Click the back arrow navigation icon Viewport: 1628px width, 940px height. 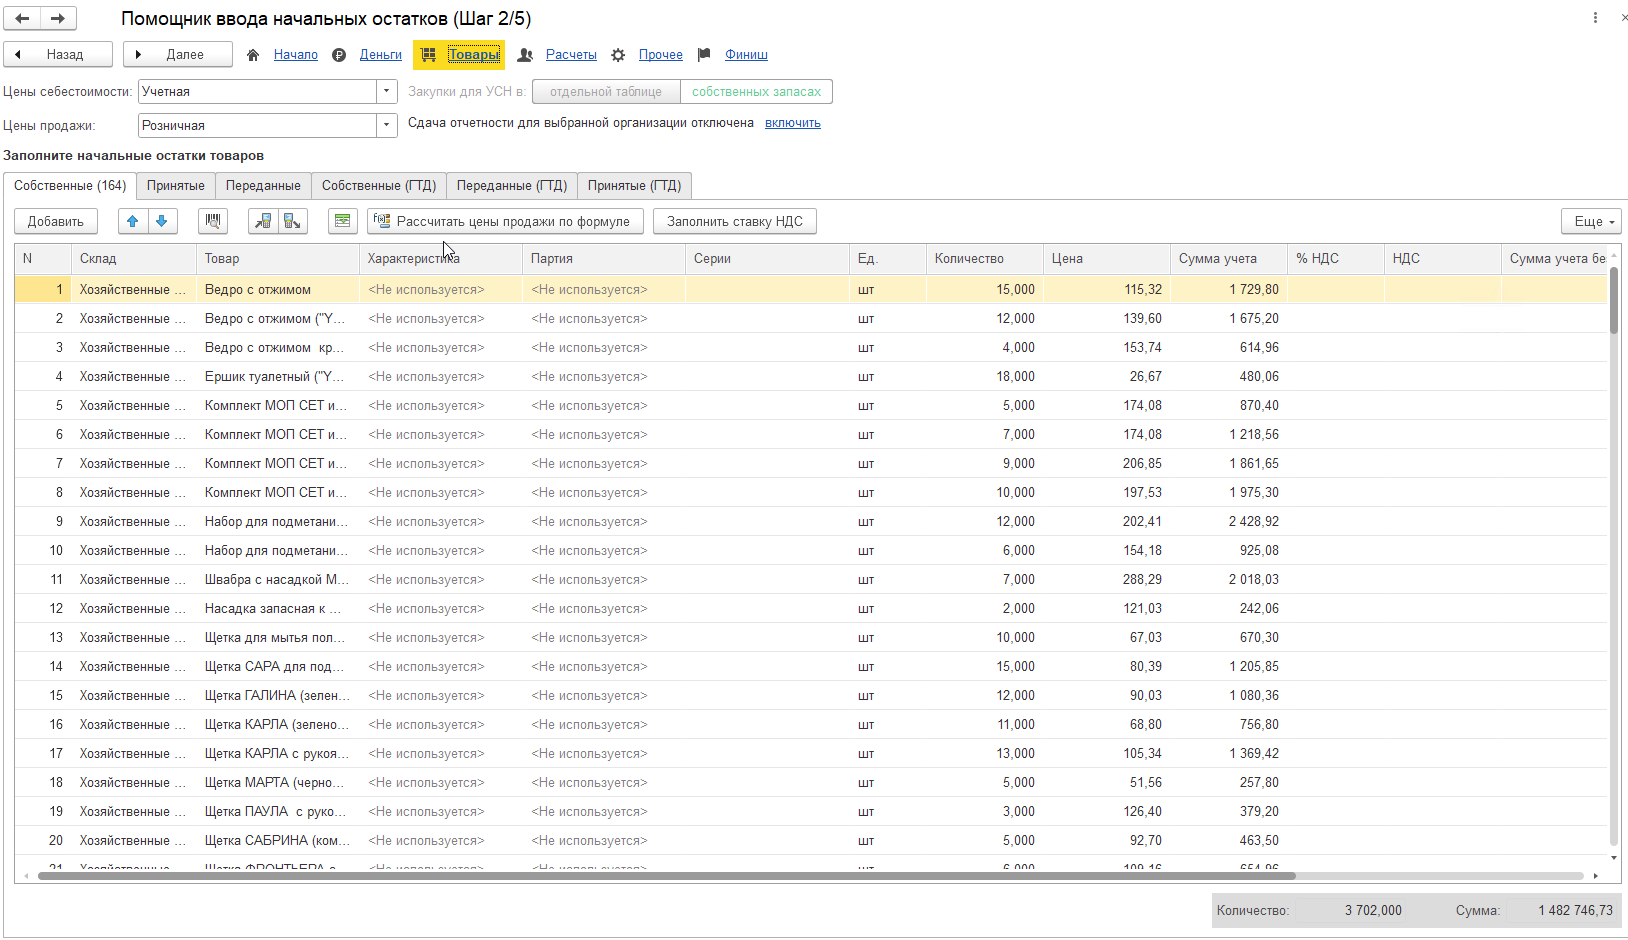(22, 18)
